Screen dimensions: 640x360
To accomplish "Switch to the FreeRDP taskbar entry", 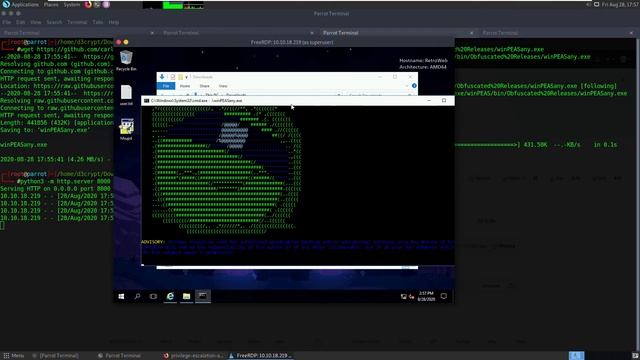I will (260, 356).
